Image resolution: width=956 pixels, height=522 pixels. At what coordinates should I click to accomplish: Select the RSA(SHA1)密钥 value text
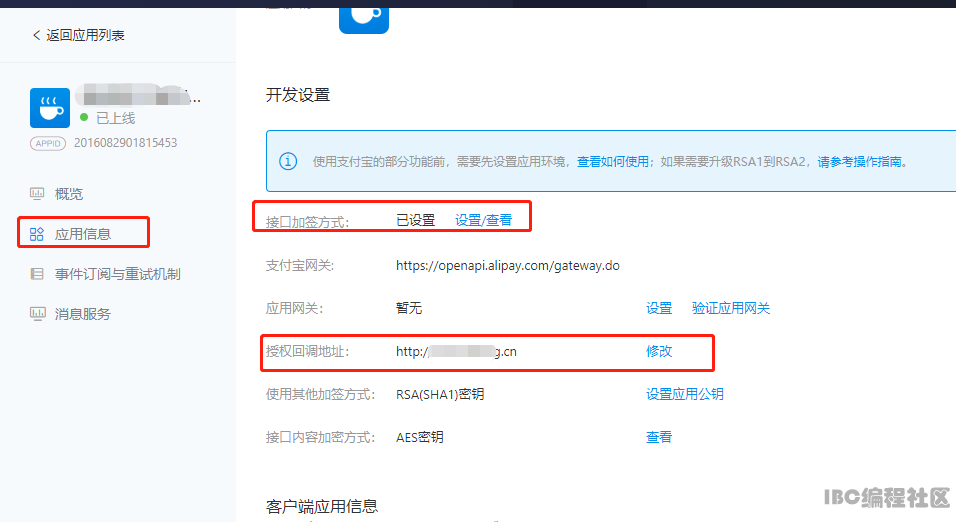click(x=440, y=395)
